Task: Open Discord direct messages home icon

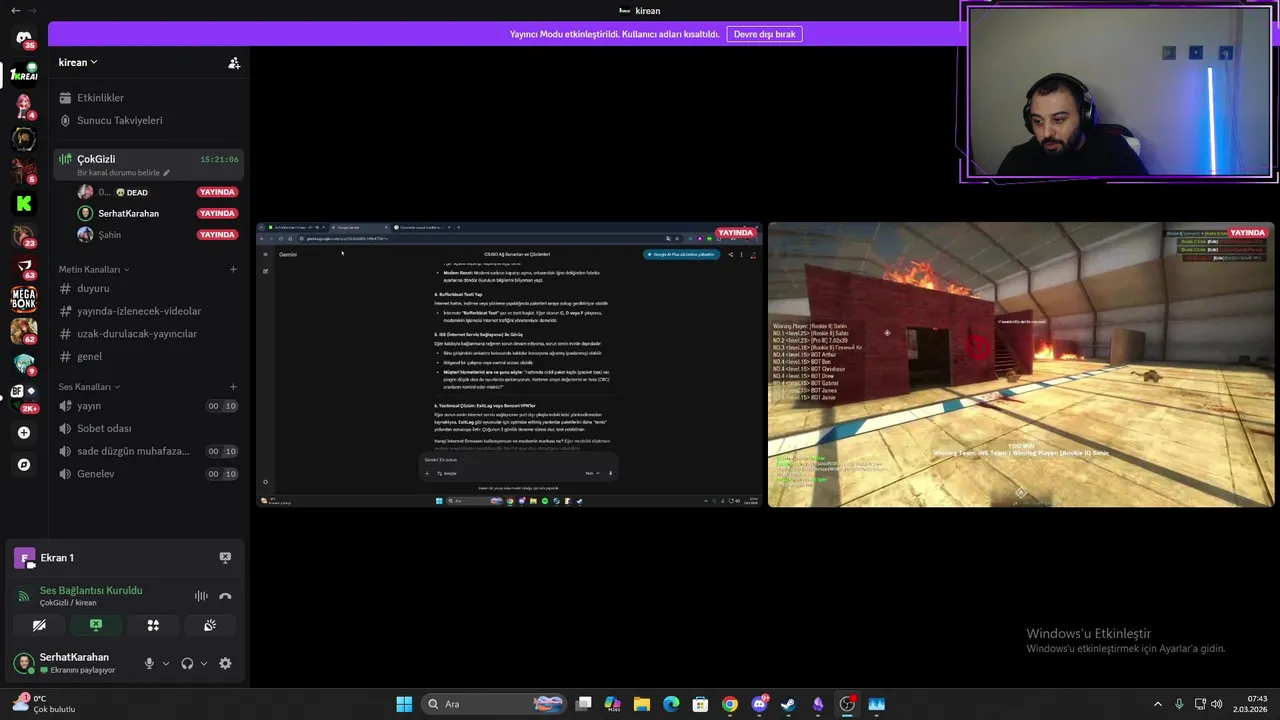Action: [x=24, y=38]
